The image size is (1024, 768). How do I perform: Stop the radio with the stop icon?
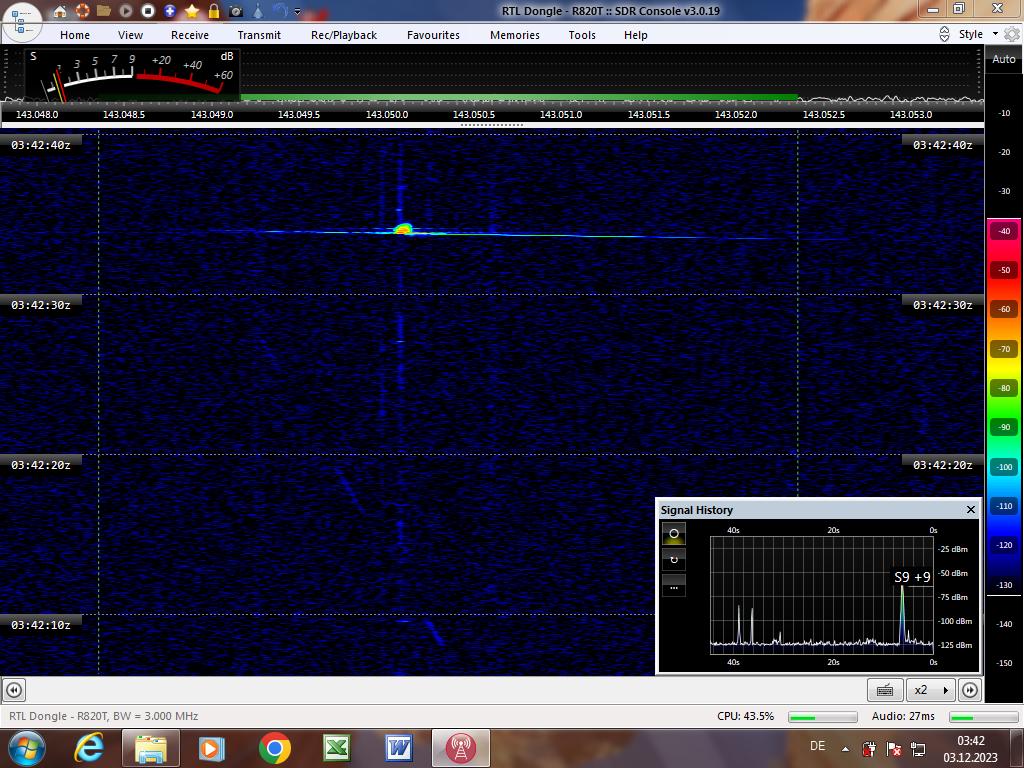[x=148, y=10]
